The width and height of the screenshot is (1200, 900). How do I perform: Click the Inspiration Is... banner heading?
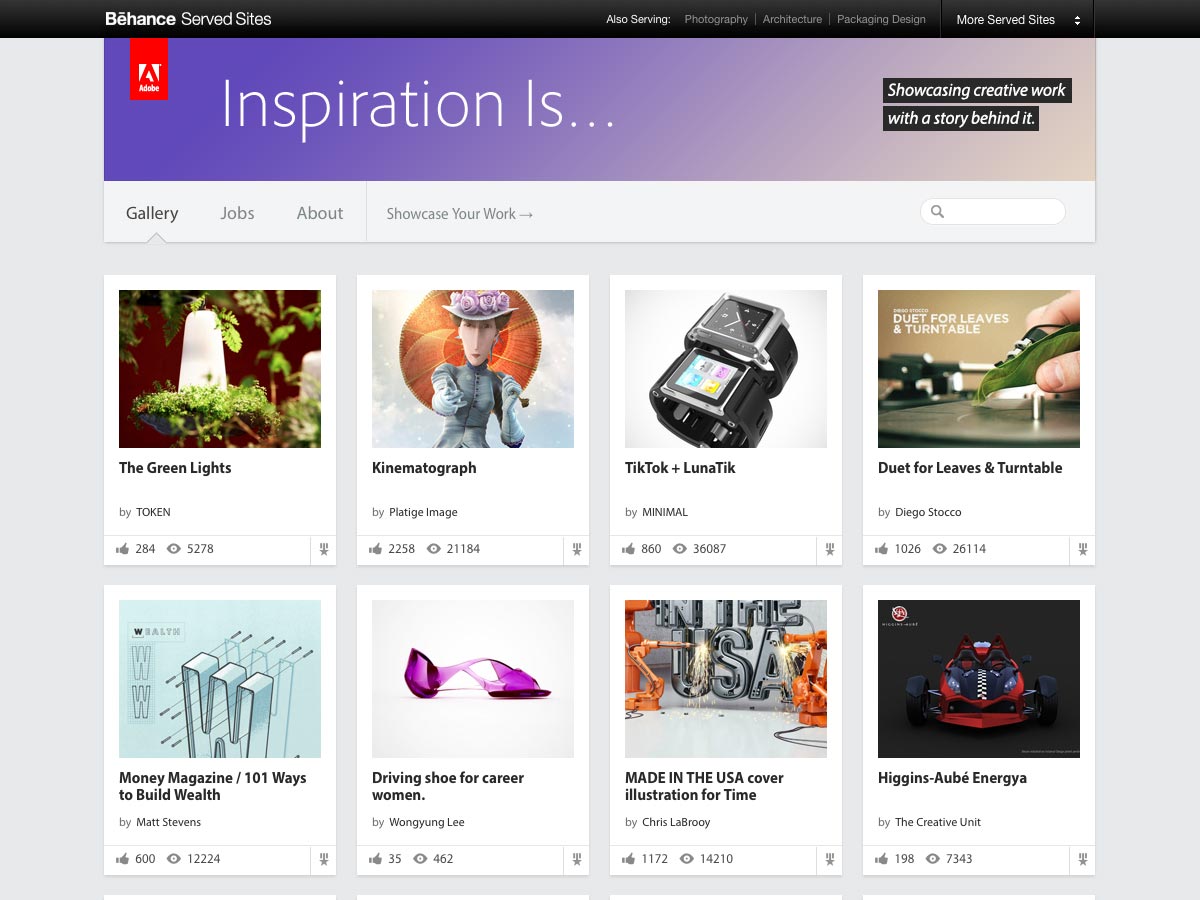[418, 105]
